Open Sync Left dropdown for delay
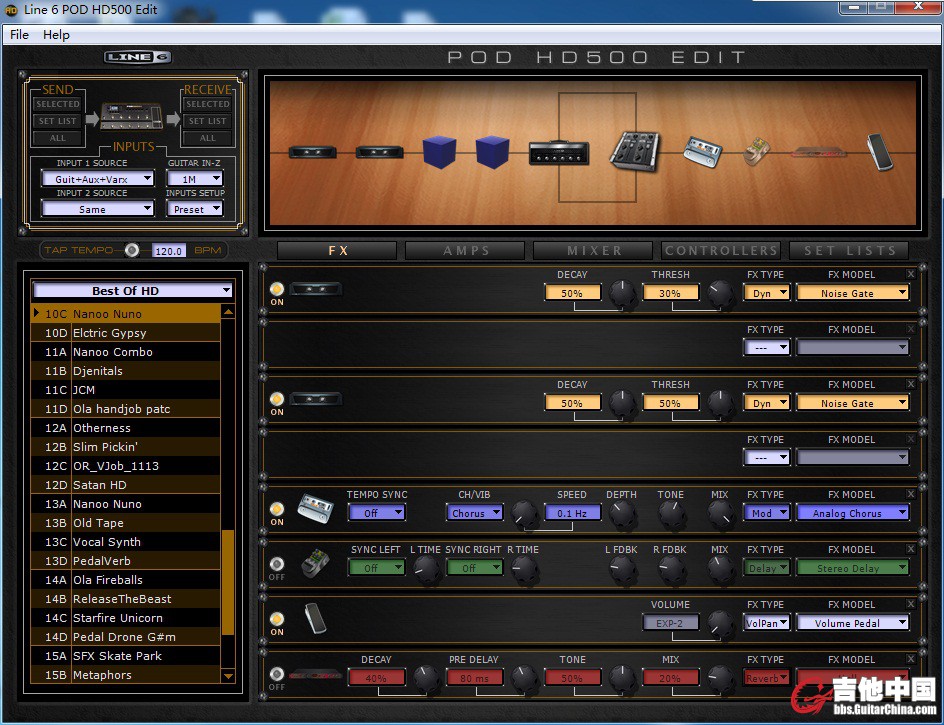Image resolution: width=944 pixels, height=725 pixels. [x=377, y=568]
